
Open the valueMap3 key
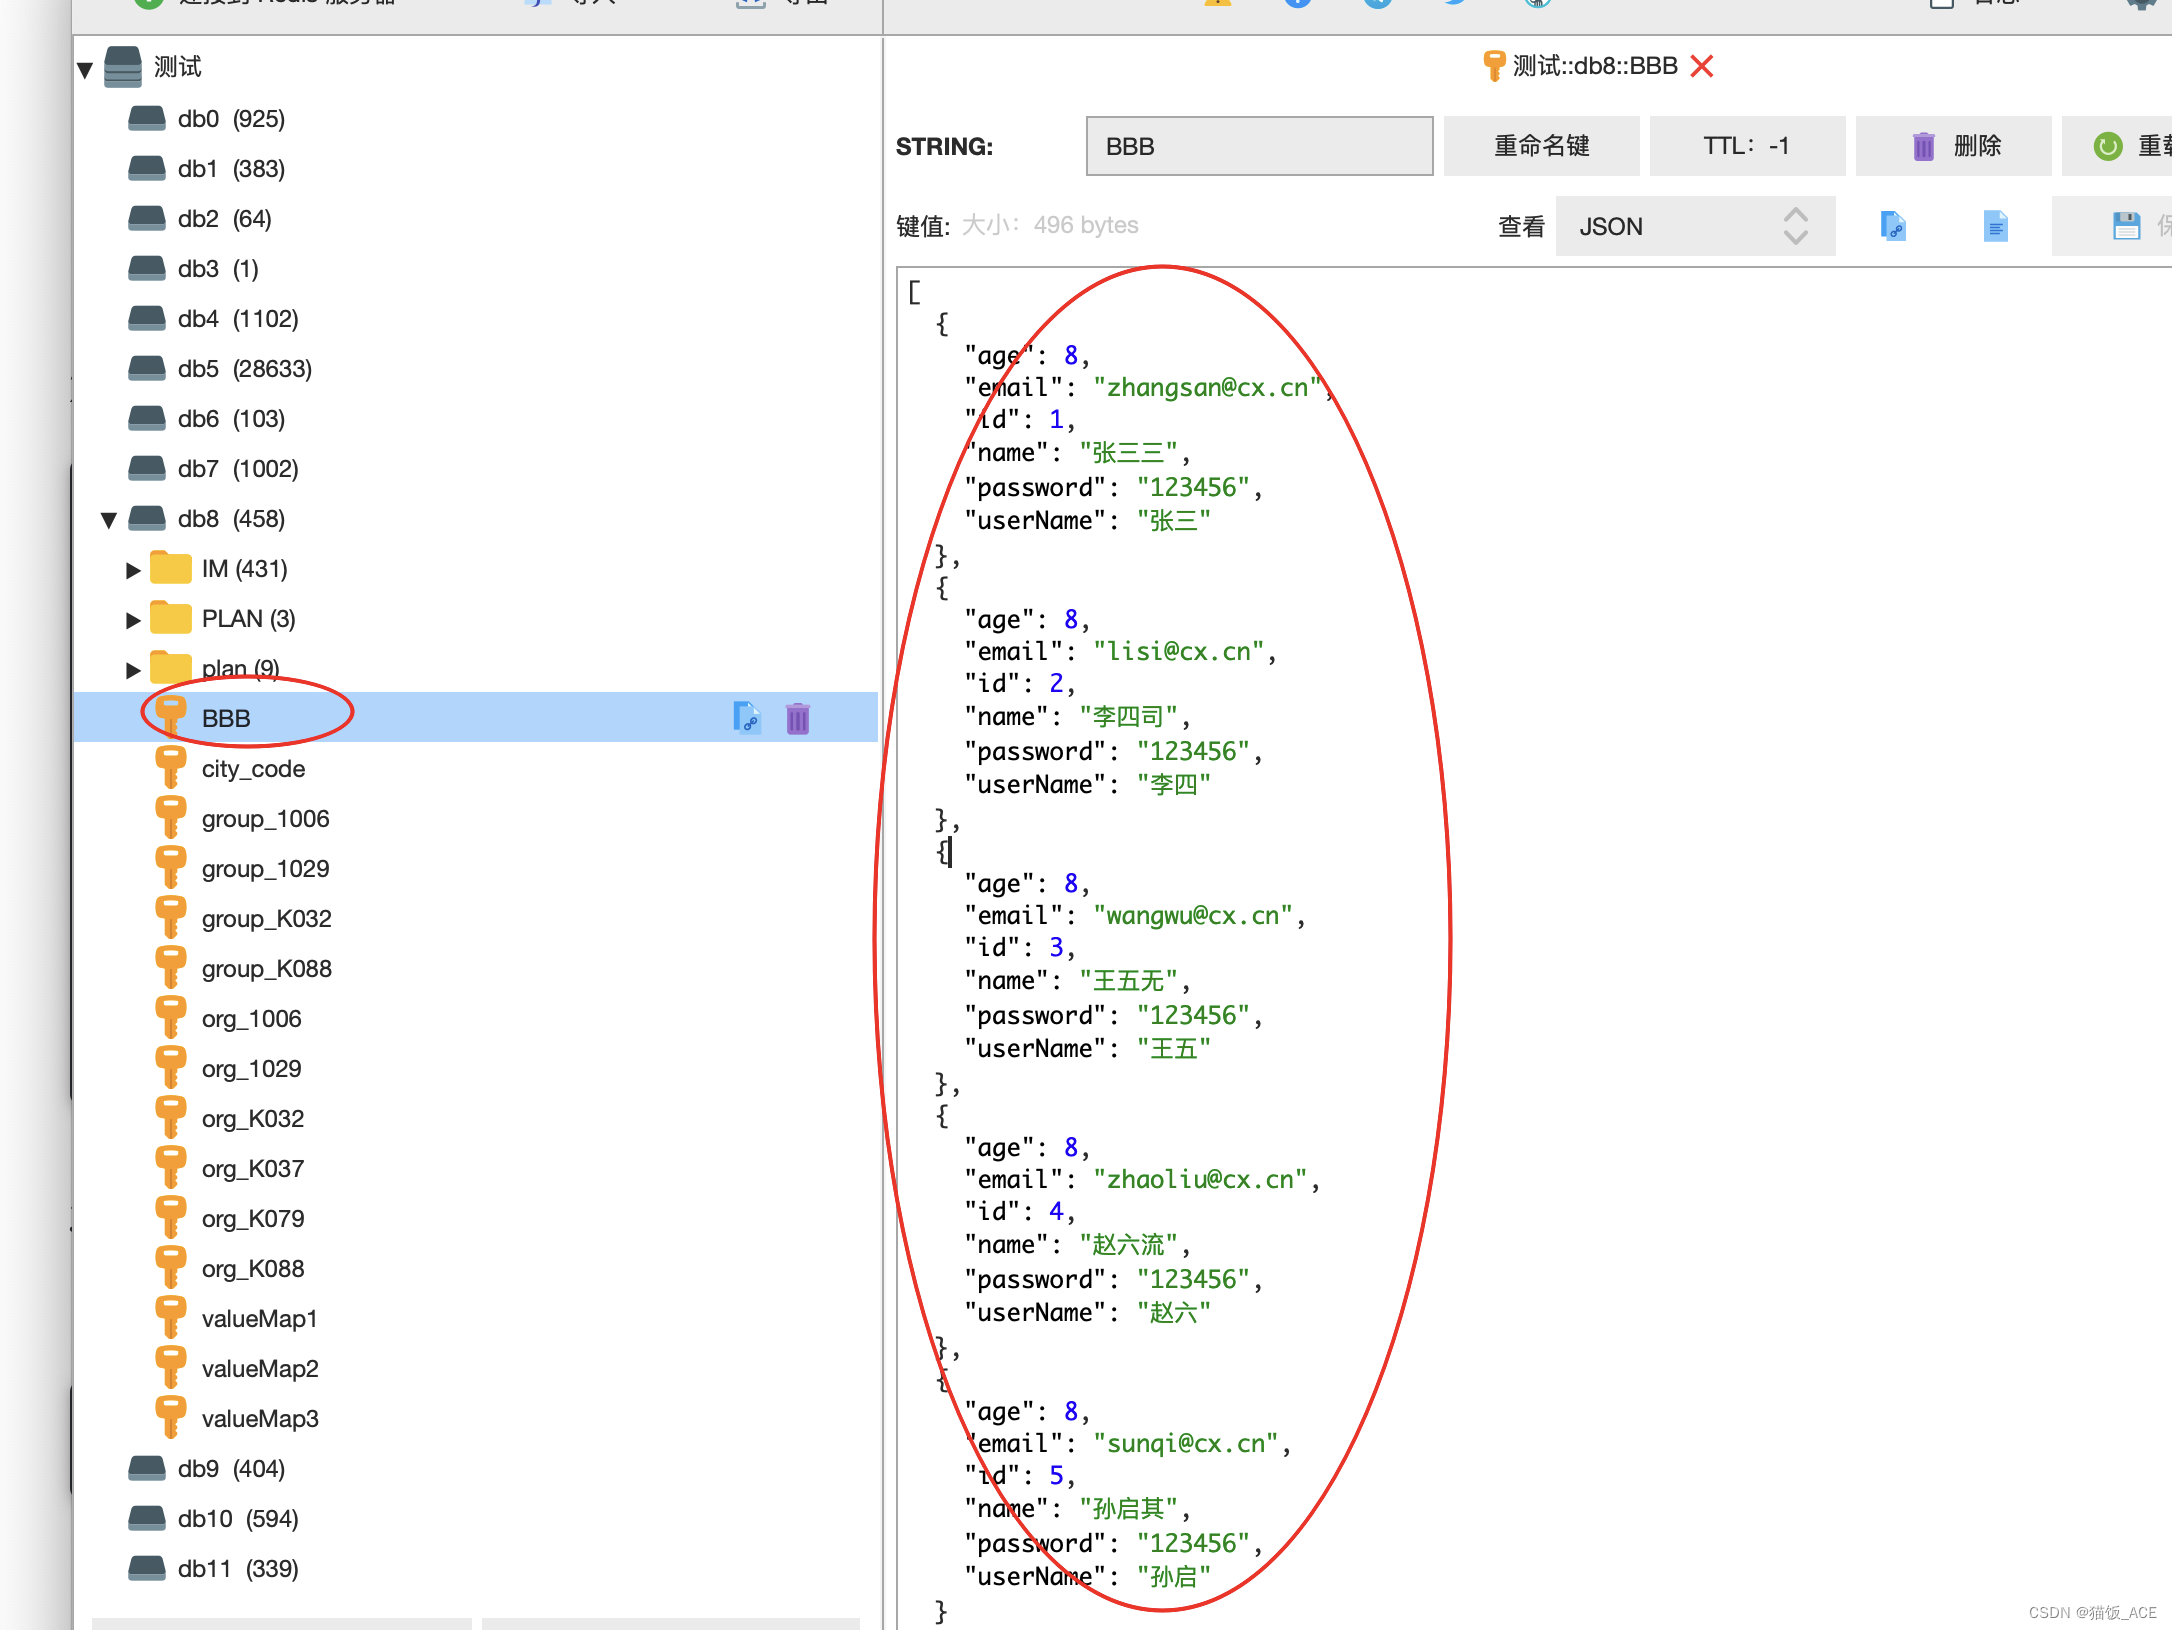[x=260, y=1419]
